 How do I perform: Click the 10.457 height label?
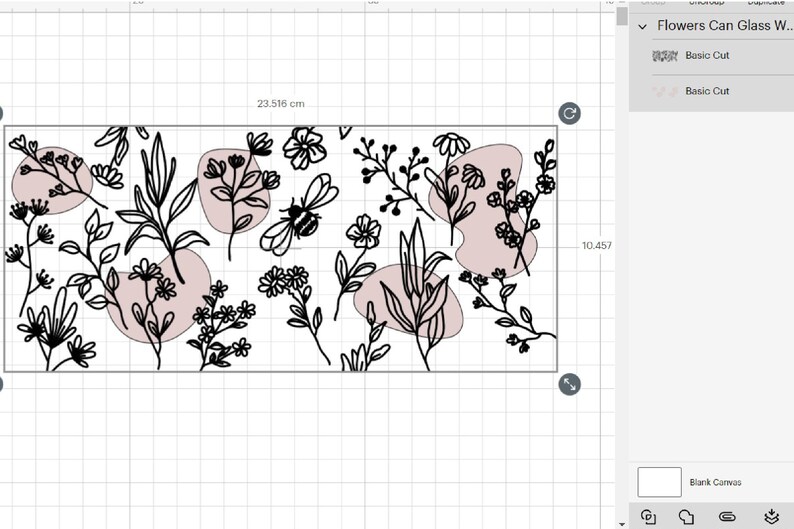click(597, 246)
